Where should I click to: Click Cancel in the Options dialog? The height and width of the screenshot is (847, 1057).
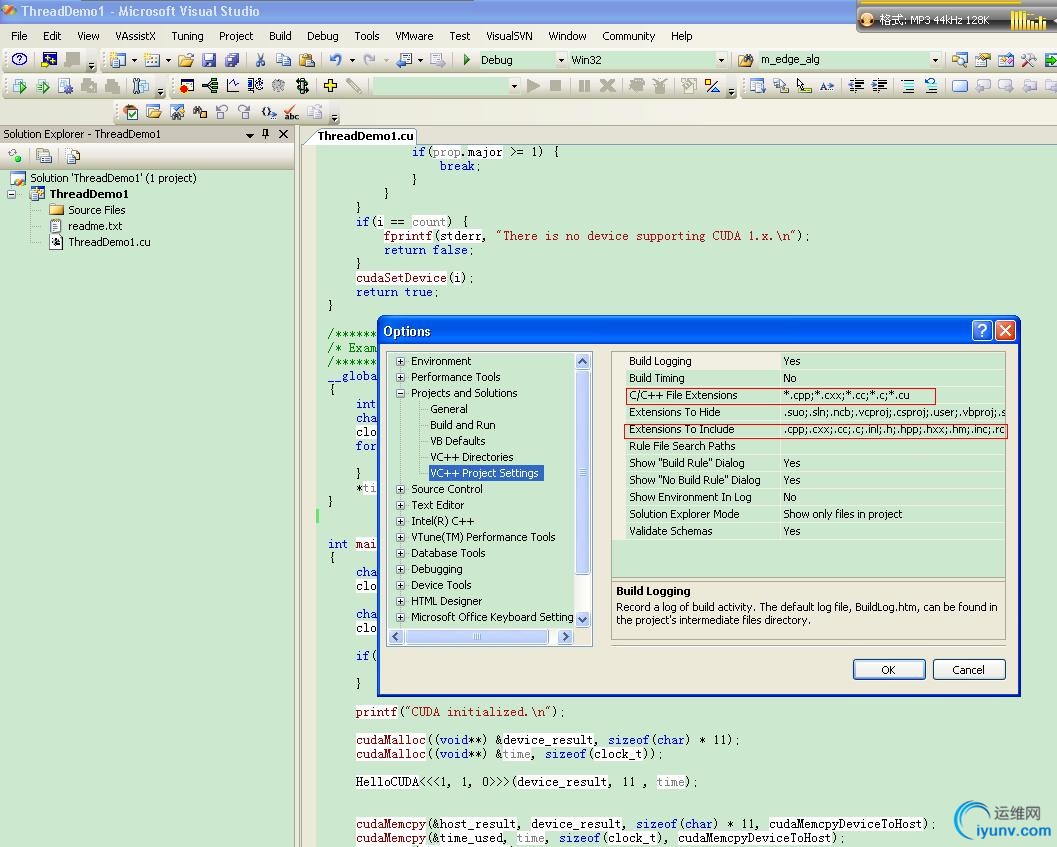pos(968,670)
